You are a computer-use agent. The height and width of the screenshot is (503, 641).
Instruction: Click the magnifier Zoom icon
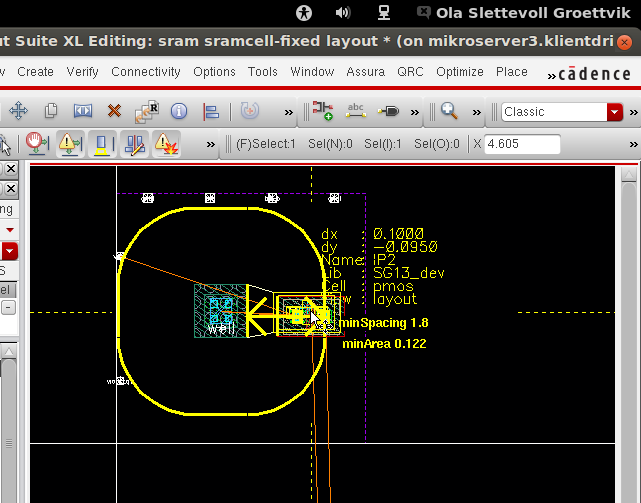[x=449, y=111]
